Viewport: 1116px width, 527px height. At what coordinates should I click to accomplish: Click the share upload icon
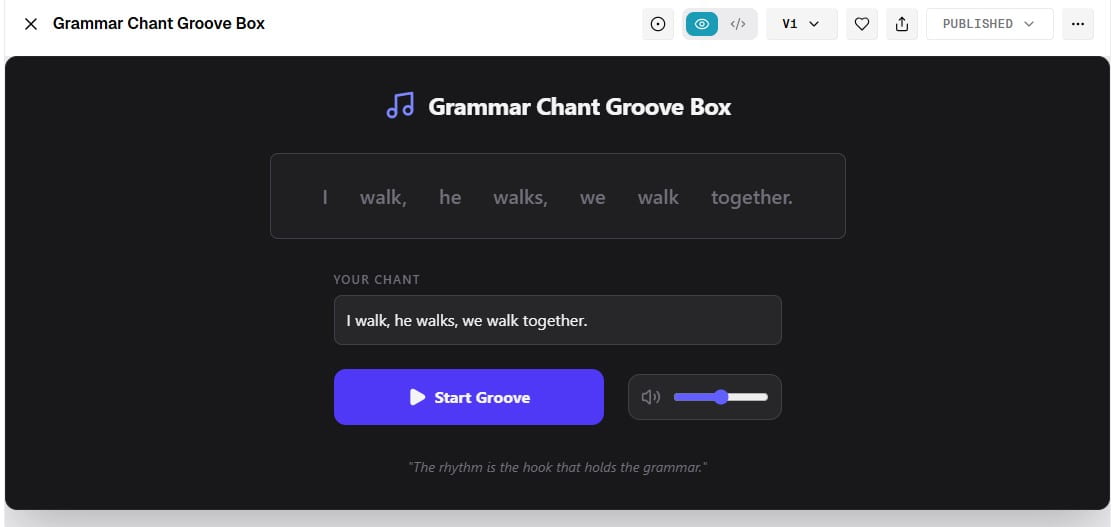point(901,24)
